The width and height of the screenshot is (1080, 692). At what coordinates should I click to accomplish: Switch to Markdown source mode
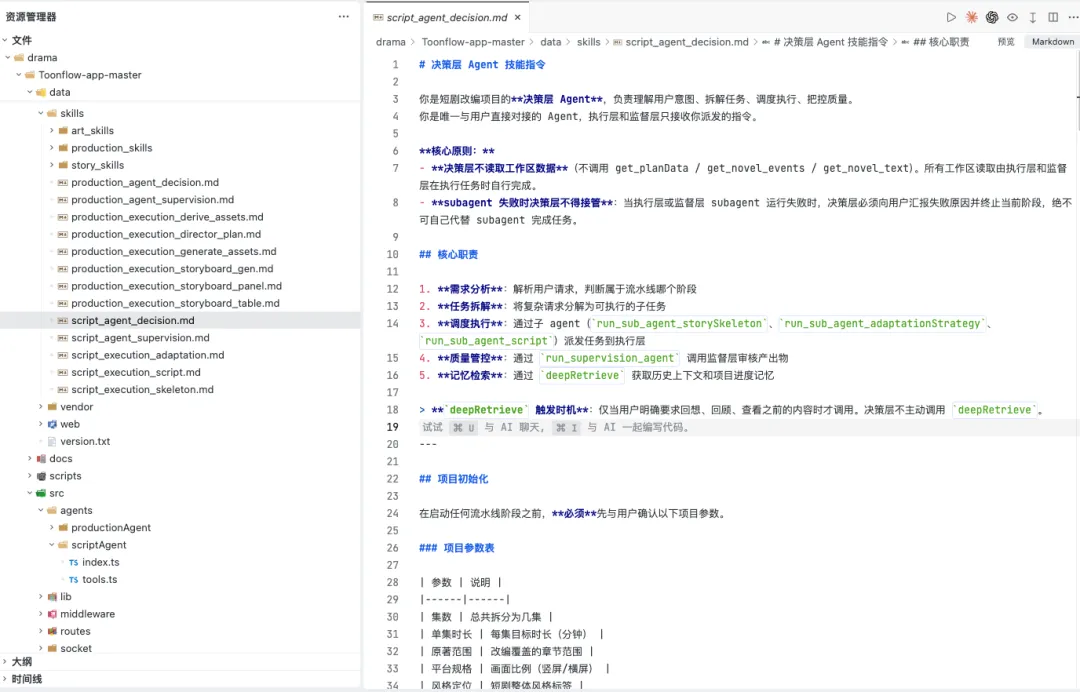(1052, 42)
